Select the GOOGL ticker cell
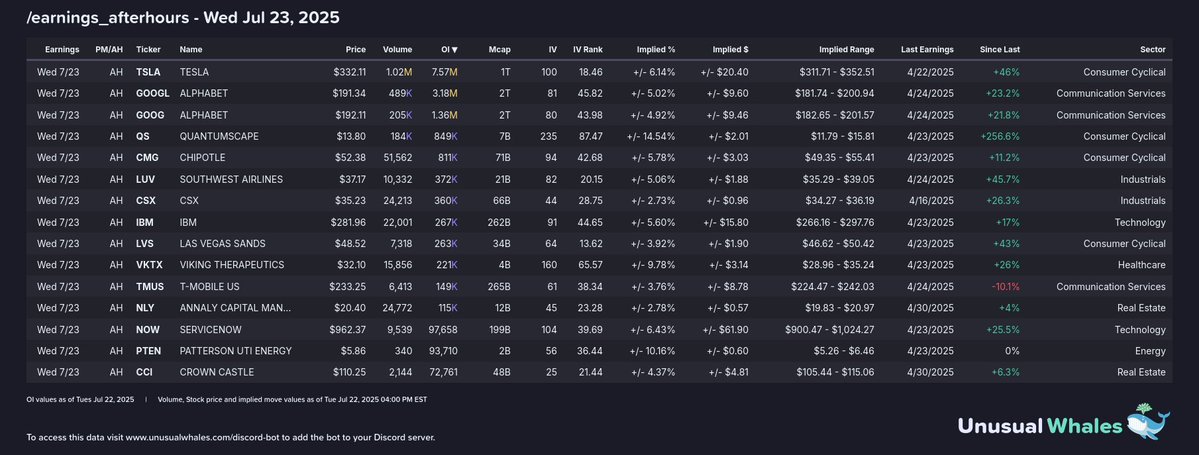Screen dimensions: 1199x455 [153, 93]
